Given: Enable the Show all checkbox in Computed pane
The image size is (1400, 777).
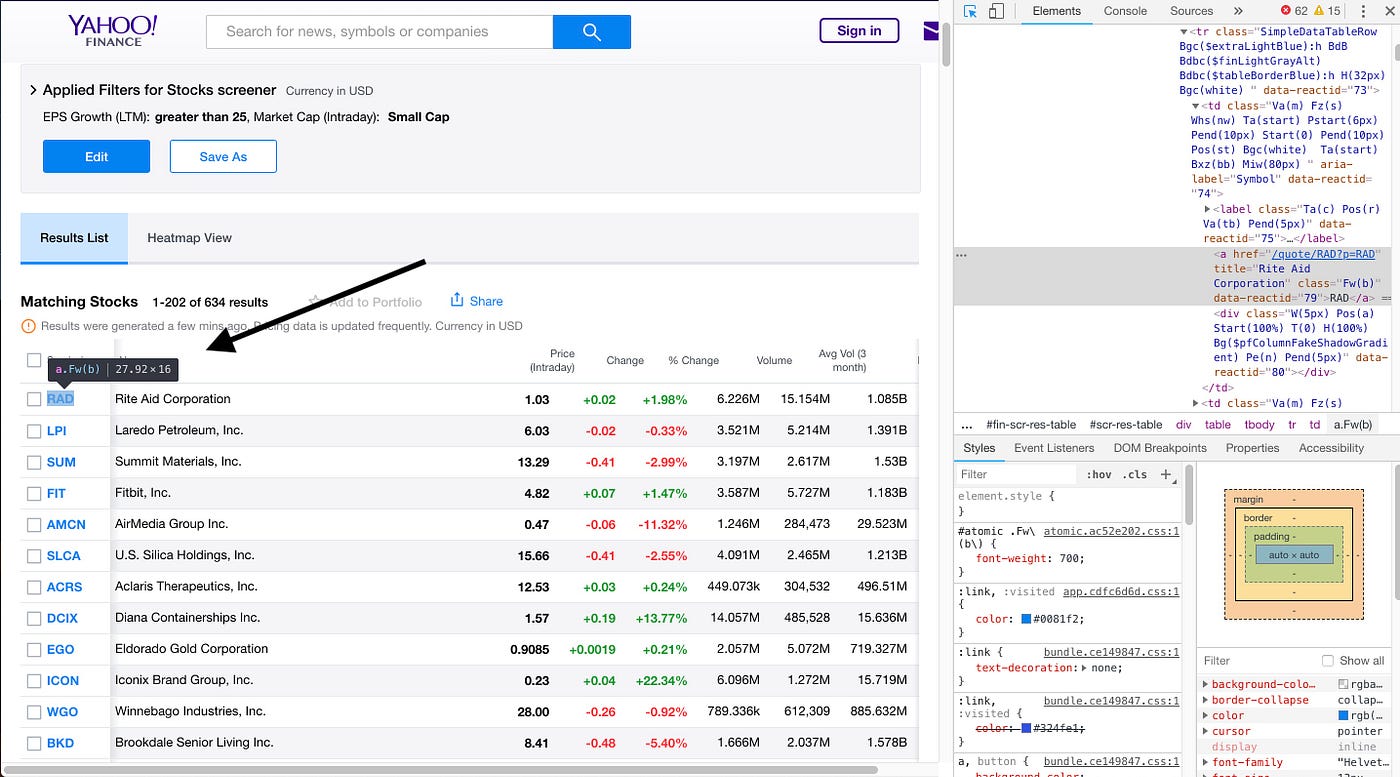Looking at the screenshot, I should click(x=1327, y=661).
